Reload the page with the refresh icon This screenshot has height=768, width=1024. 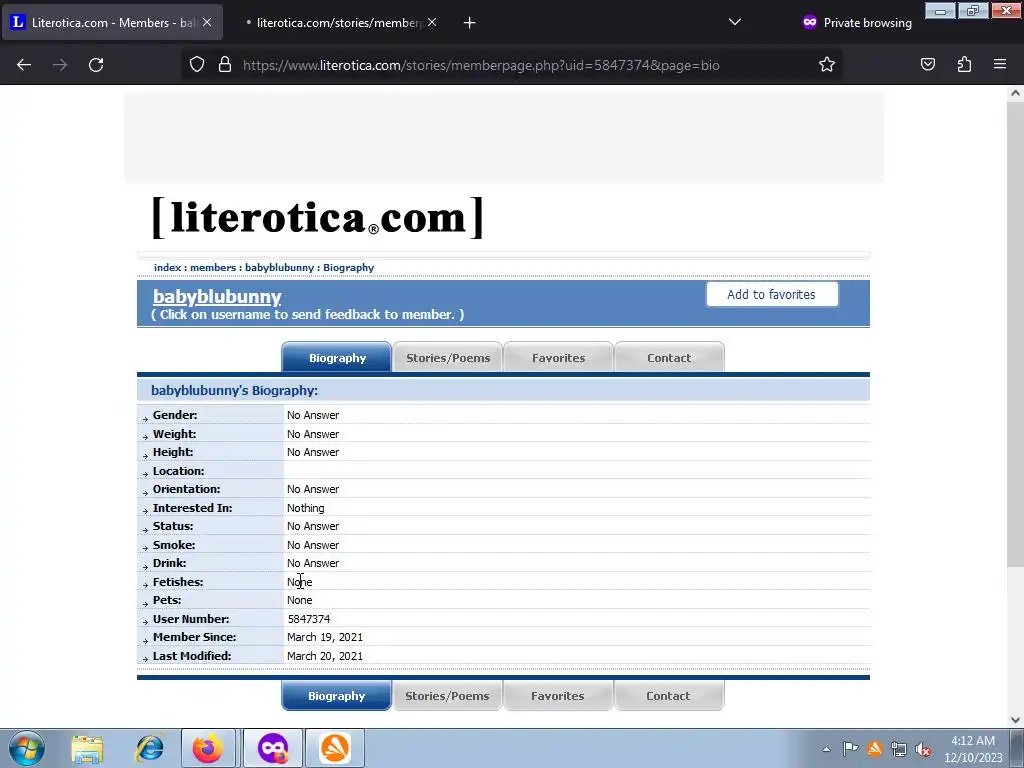point(96,65)
